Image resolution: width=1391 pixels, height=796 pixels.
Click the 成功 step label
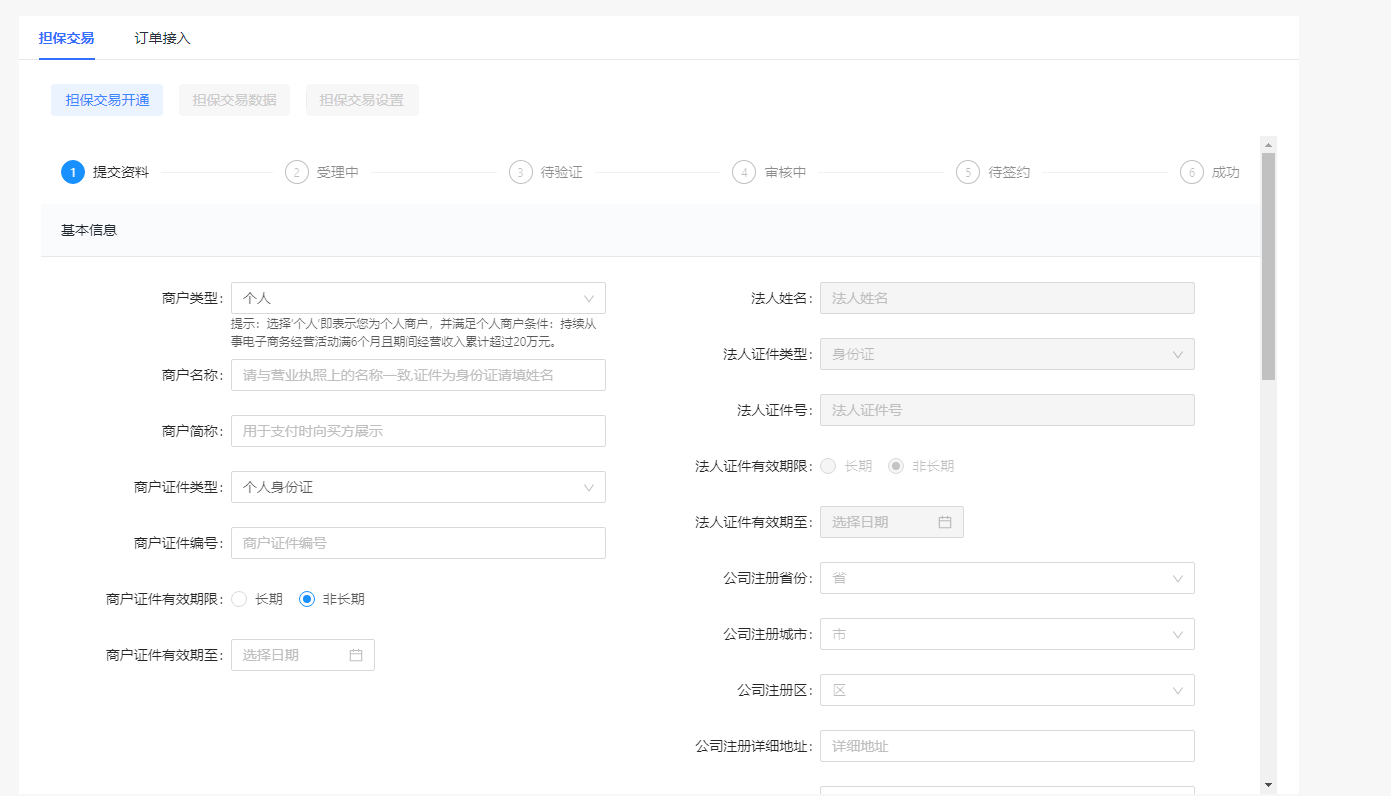(1226, 172)
